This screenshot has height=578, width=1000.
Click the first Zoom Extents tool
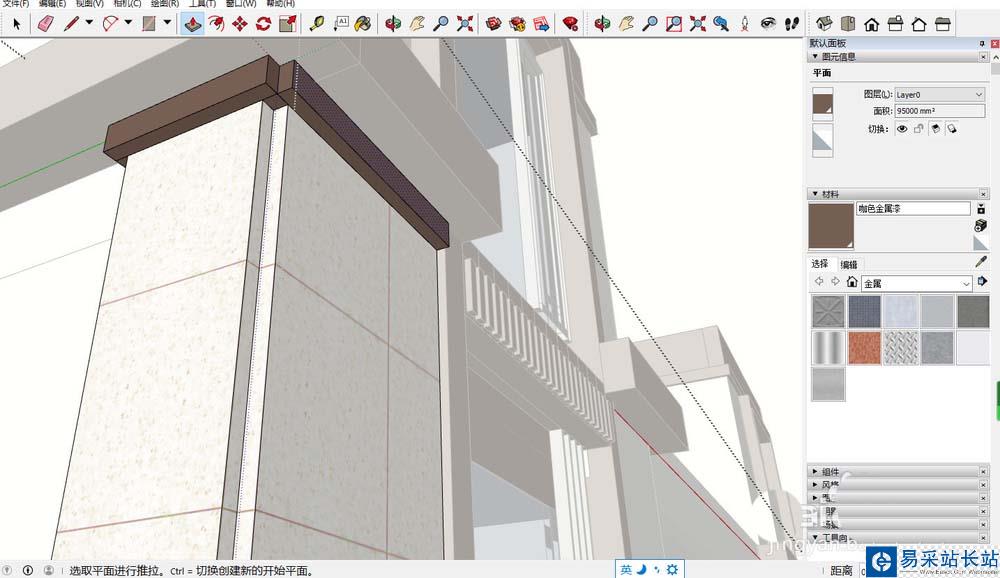click(x=465, y=24)
